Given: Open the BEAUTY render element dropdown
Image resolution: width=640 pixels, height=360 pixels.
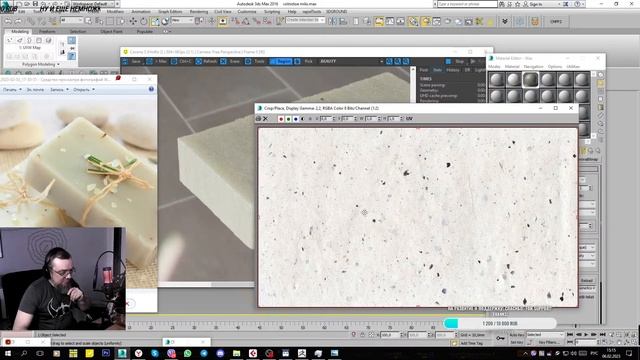Looking at the screenshot, I should (351, 61).
